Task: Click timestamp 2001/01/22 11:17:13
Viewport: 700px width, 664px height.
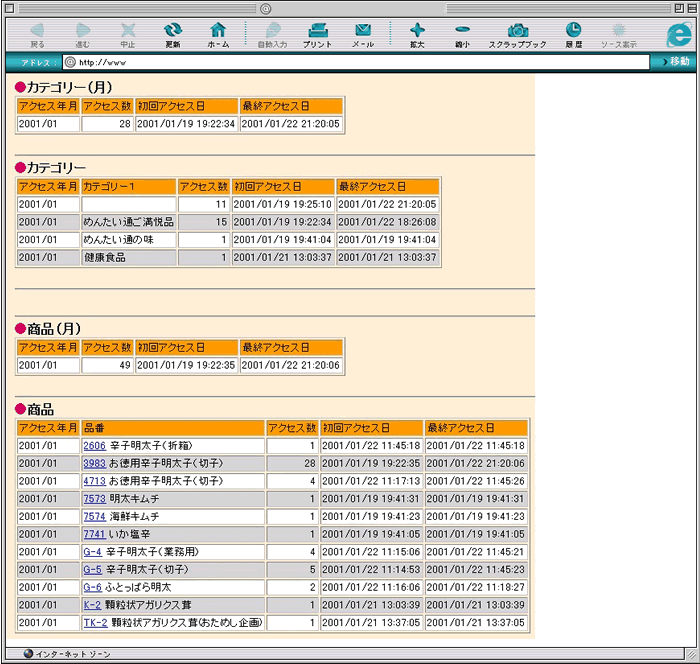Action: coord(371,481)
